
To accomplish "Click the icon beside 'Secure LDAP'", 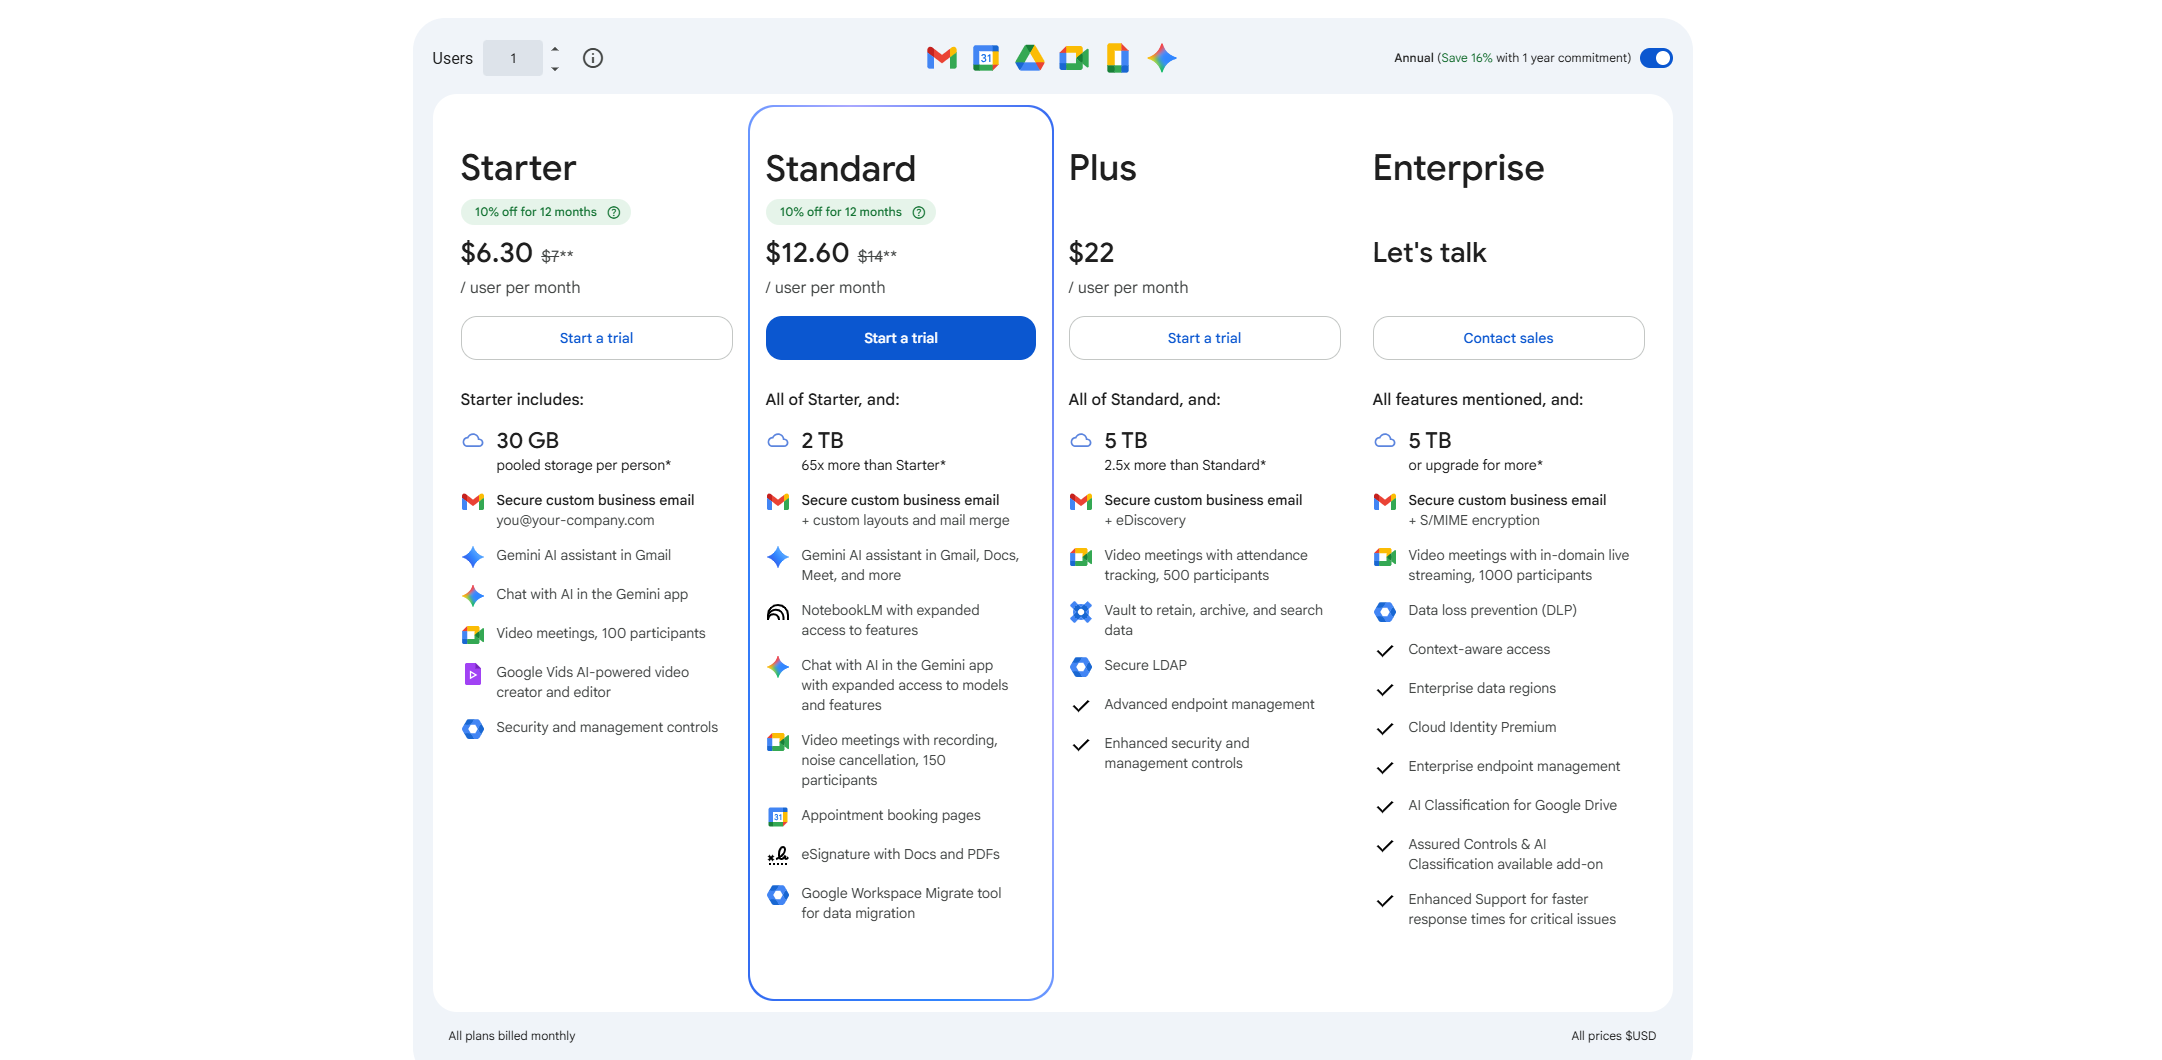I will pos(1081,666).
